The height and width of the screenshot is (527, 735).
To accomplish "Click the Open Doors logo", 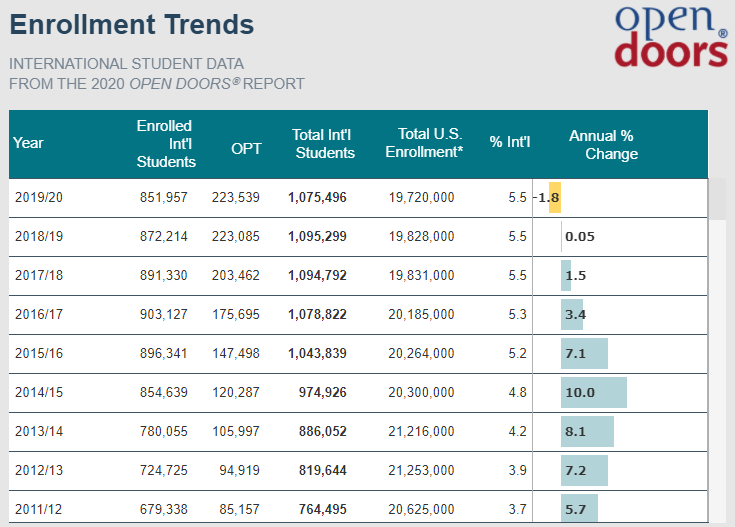I will click(x=669, y=37).
